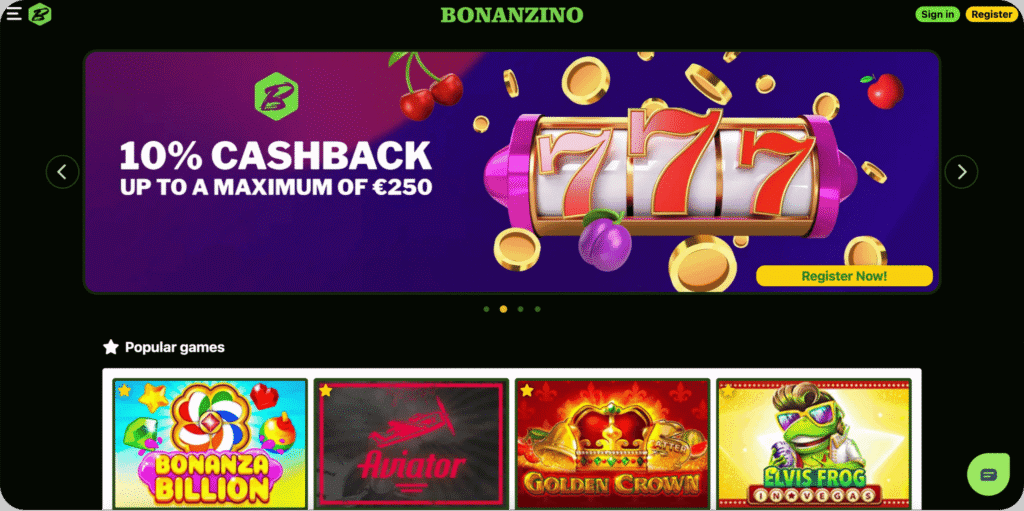Open the live chat bubble icon

(x=988, y=474)
